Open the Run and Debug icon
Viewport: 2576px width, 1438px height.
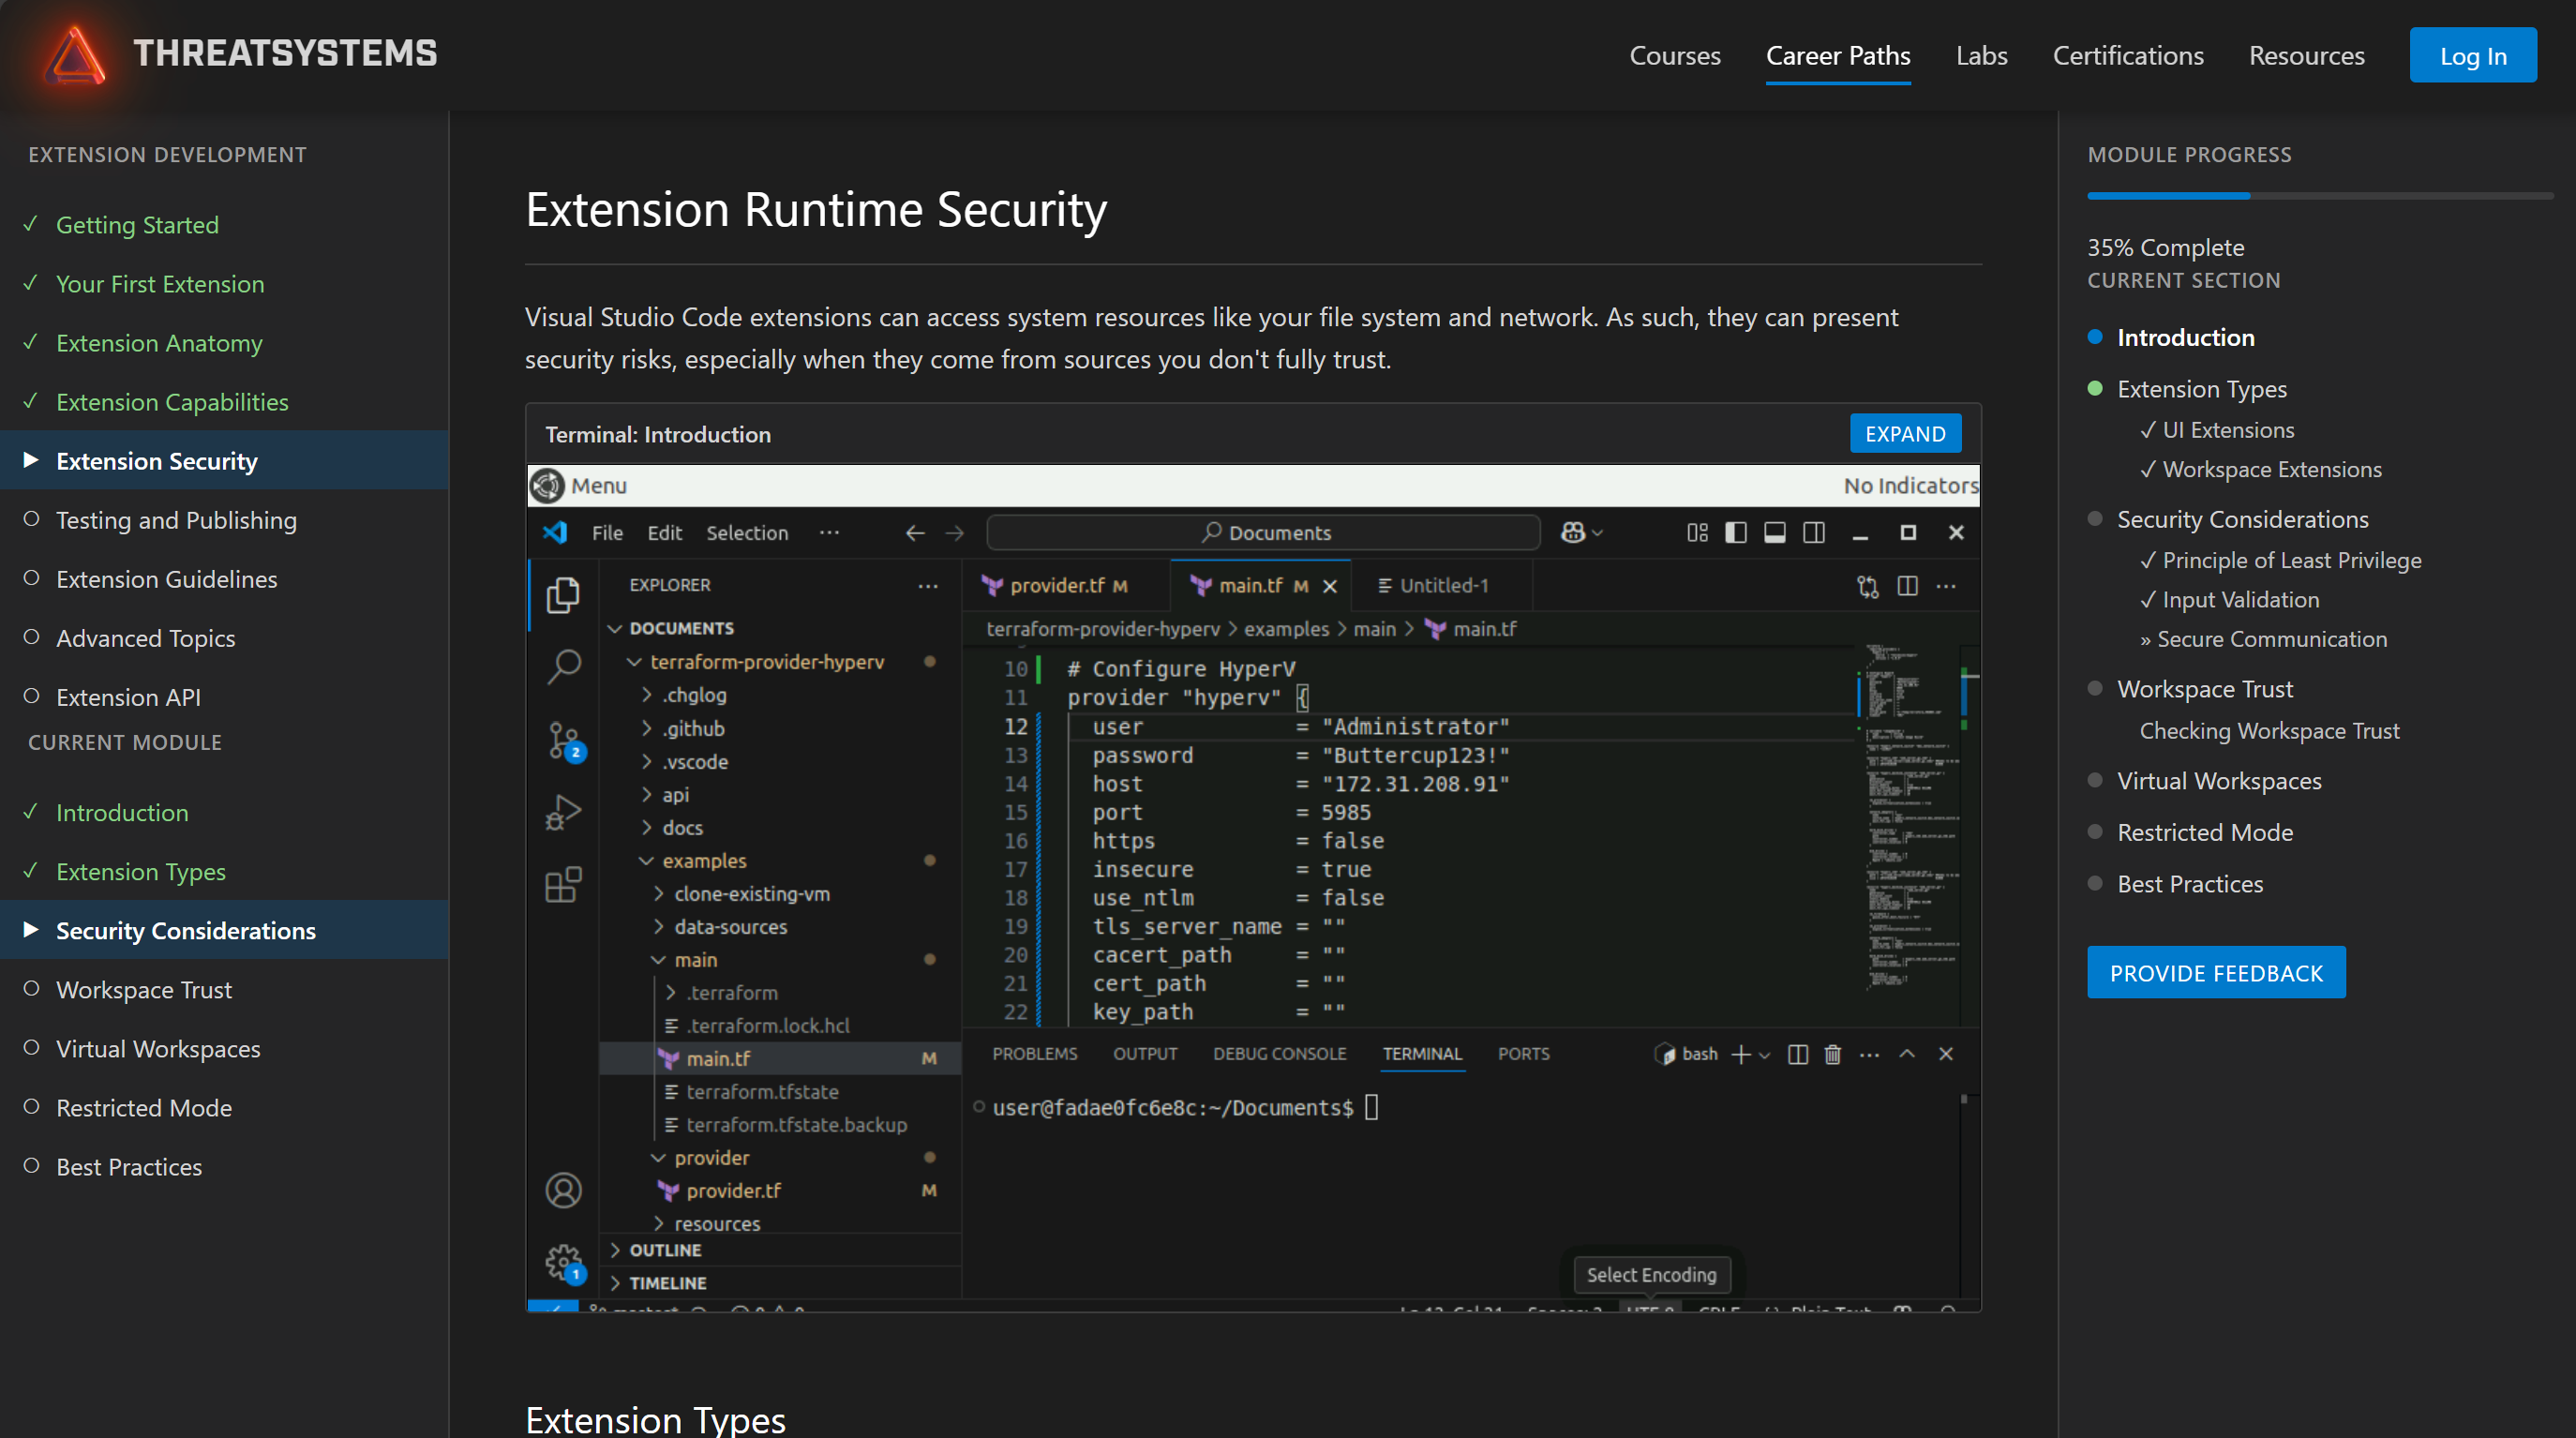click(x=563, y=813)
